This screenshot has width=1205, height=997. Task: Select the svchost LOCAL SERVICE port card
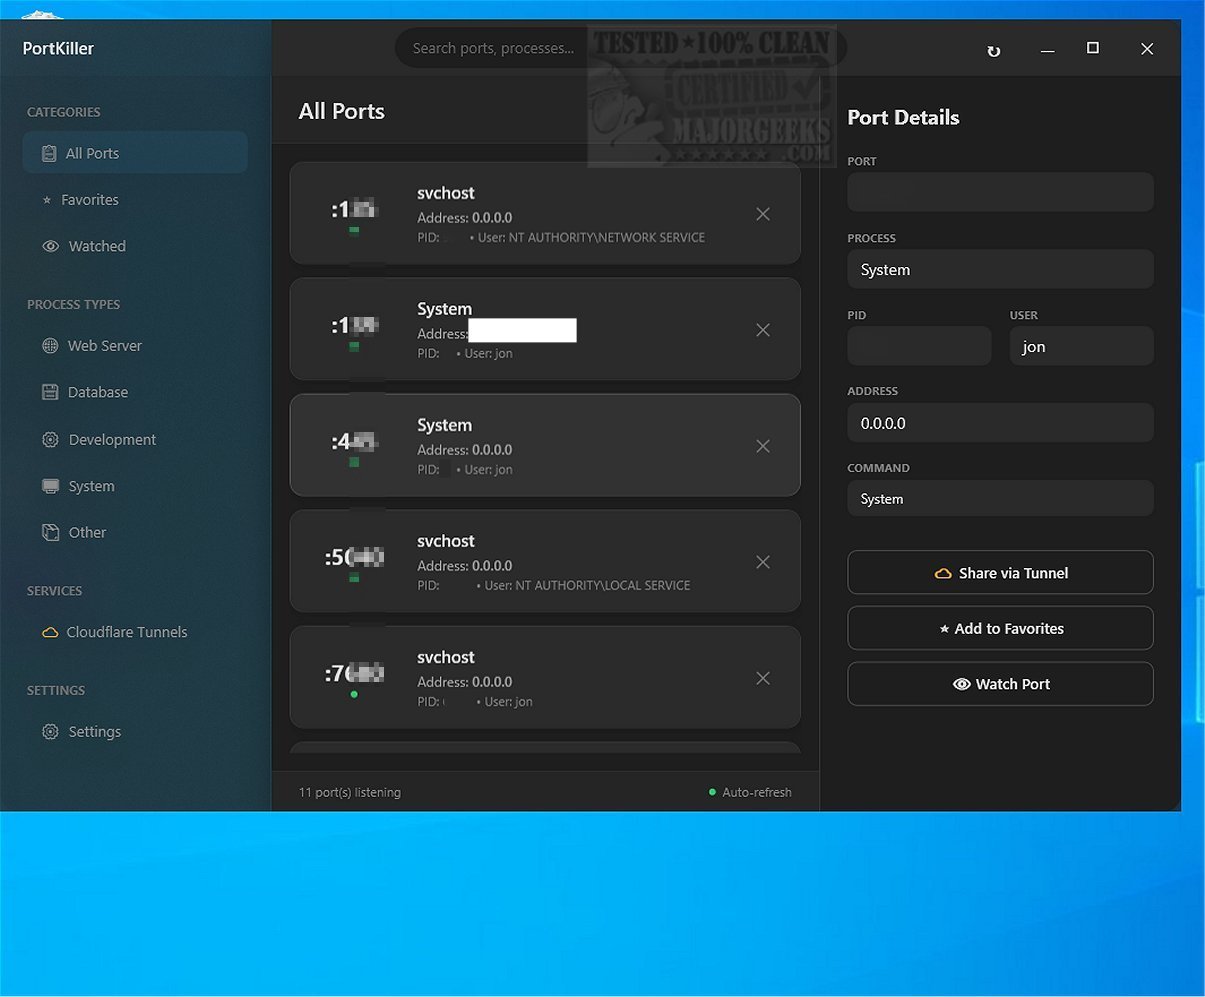[545, 562]
